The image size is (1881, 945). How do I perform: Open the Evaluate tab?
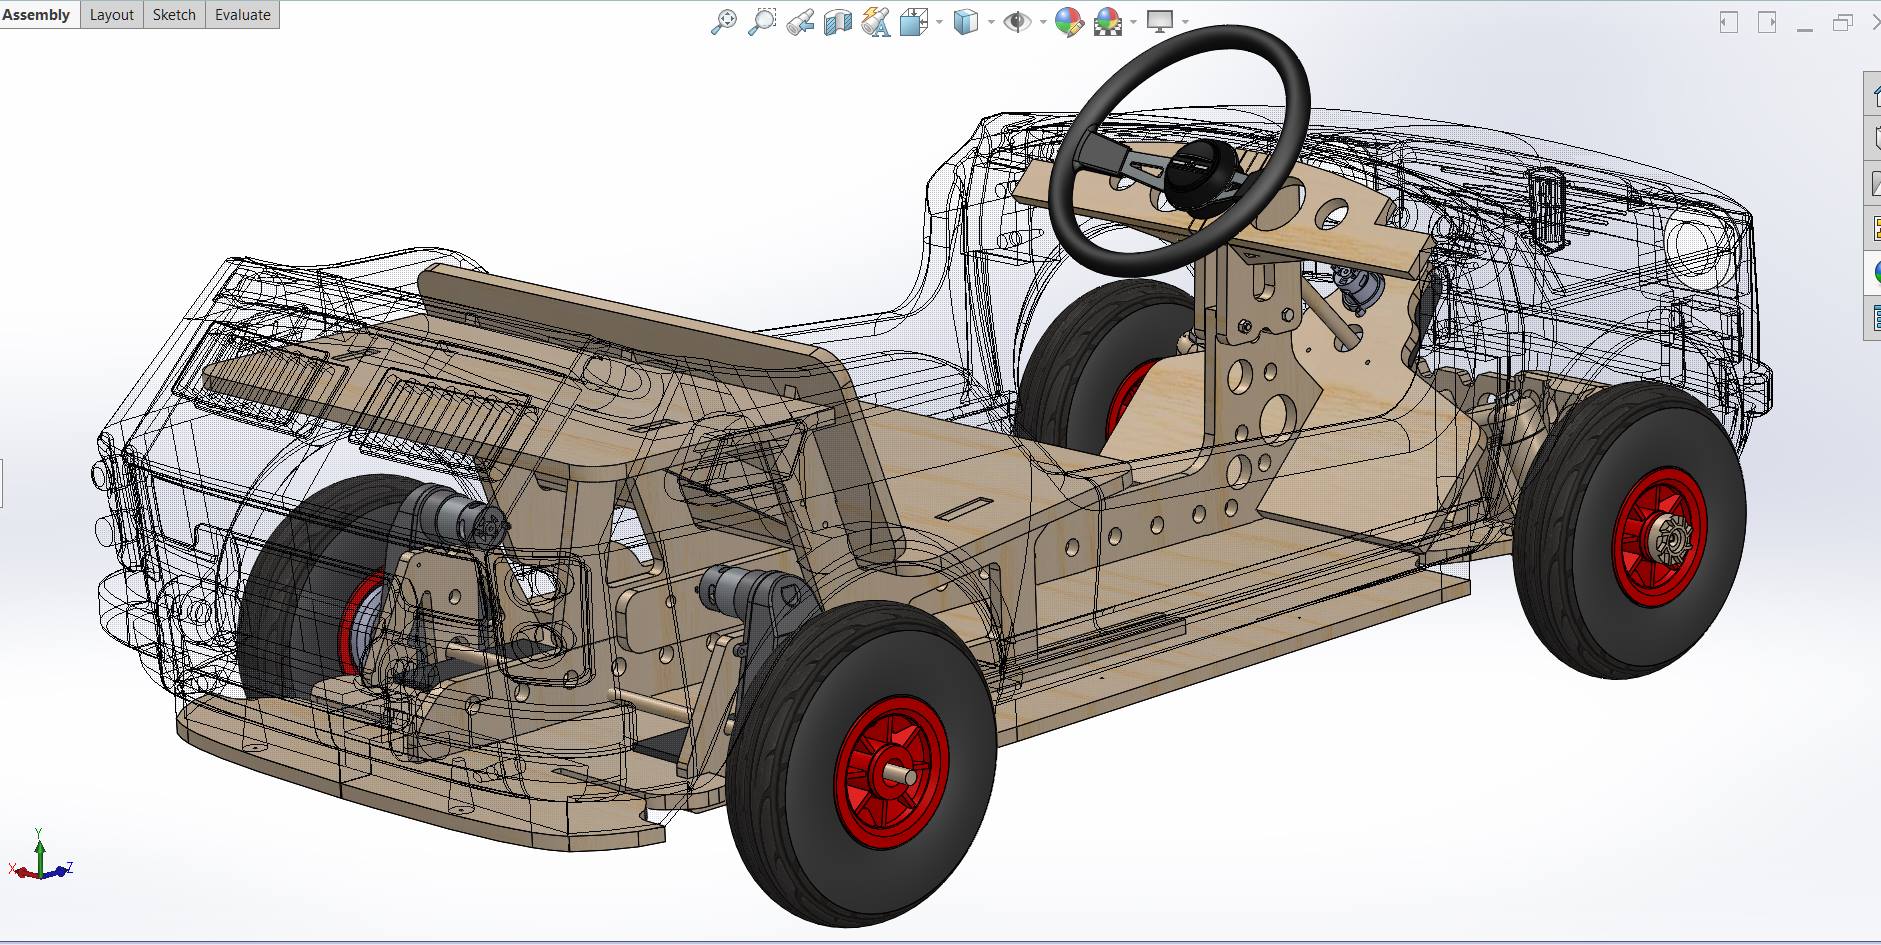point(242,15)
